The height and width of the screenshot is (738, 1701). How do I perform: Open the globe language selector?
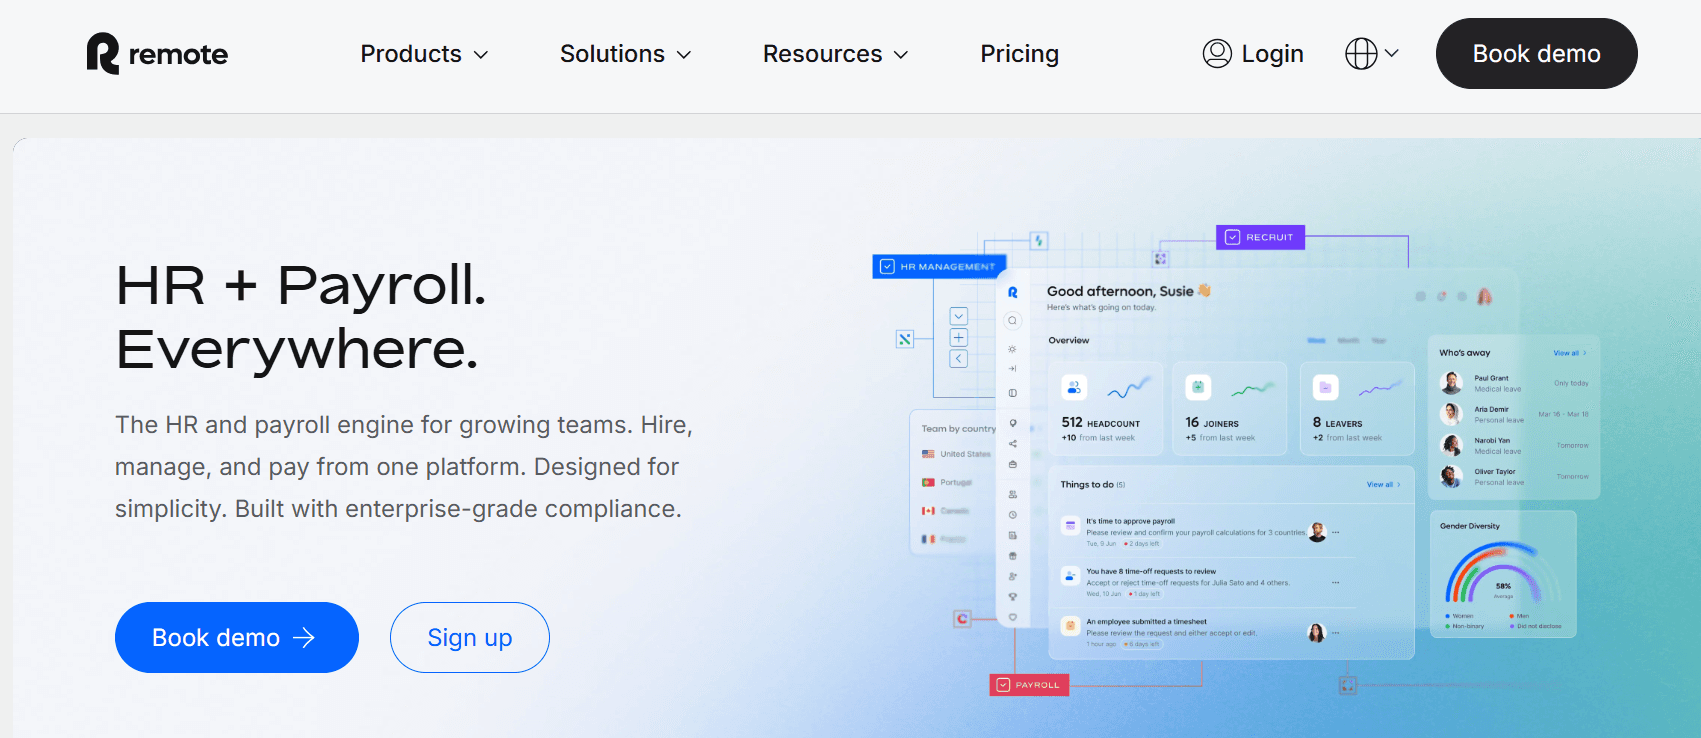pyautogui.click(x=1371, y=54)
